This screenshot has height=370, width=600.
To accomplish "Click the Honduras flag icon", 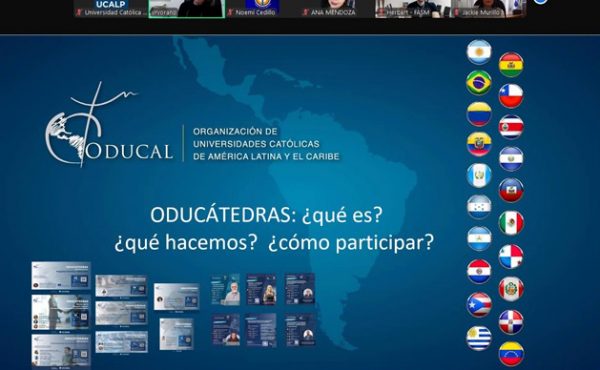I will click(479, 207).
